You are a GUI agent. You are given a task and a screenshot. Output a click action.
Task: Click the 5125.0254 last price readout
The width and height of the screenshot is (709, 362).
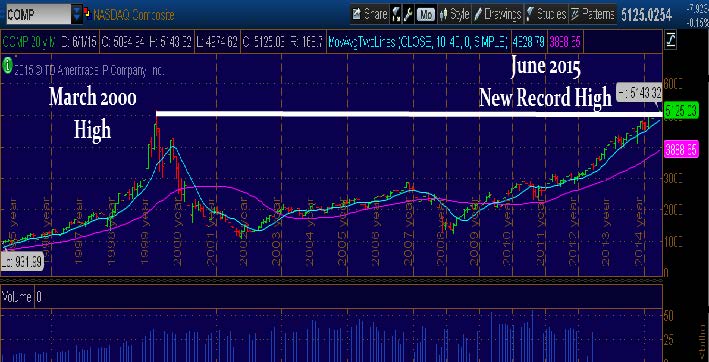point(647,14)
